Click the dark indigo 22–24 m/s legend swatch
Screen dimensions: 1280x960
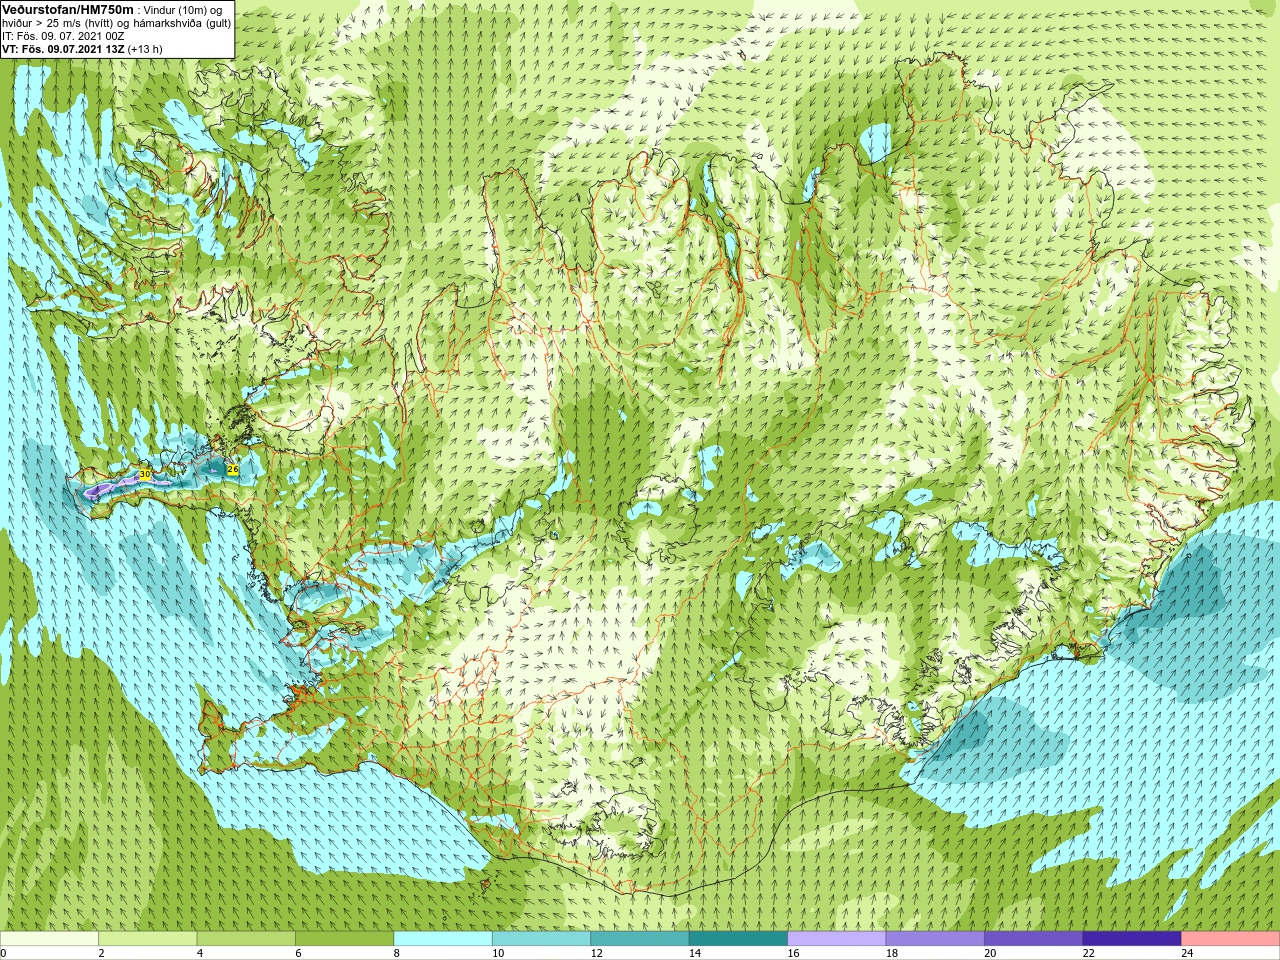(1132, 939)
